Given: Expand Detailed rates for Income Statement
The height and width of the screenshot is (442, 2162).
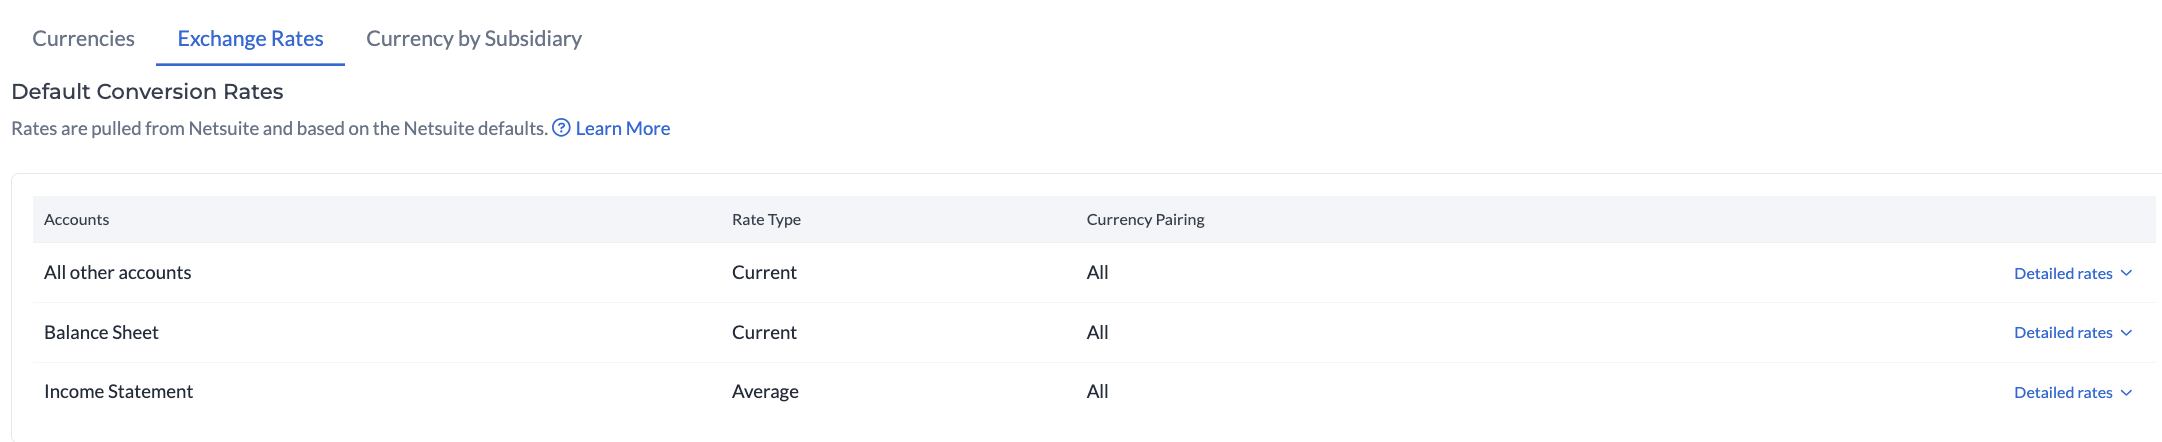Looking at the screenshot, I should 2062,393.
